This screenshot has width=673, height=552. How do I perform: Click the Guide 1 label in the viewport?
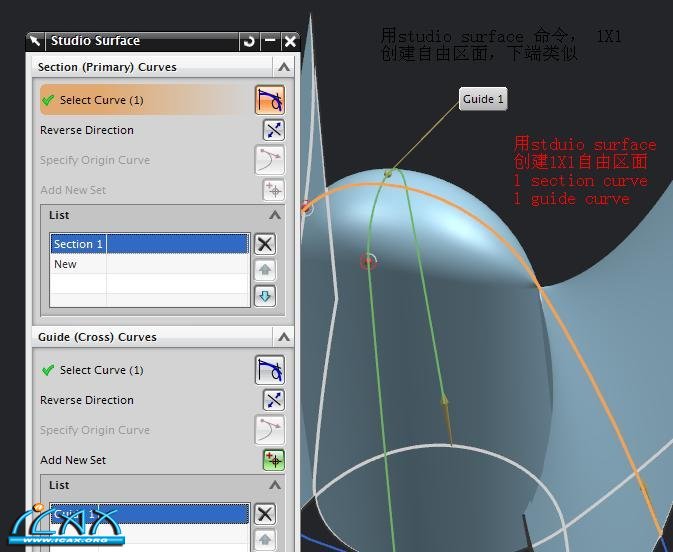coord(483,98)
